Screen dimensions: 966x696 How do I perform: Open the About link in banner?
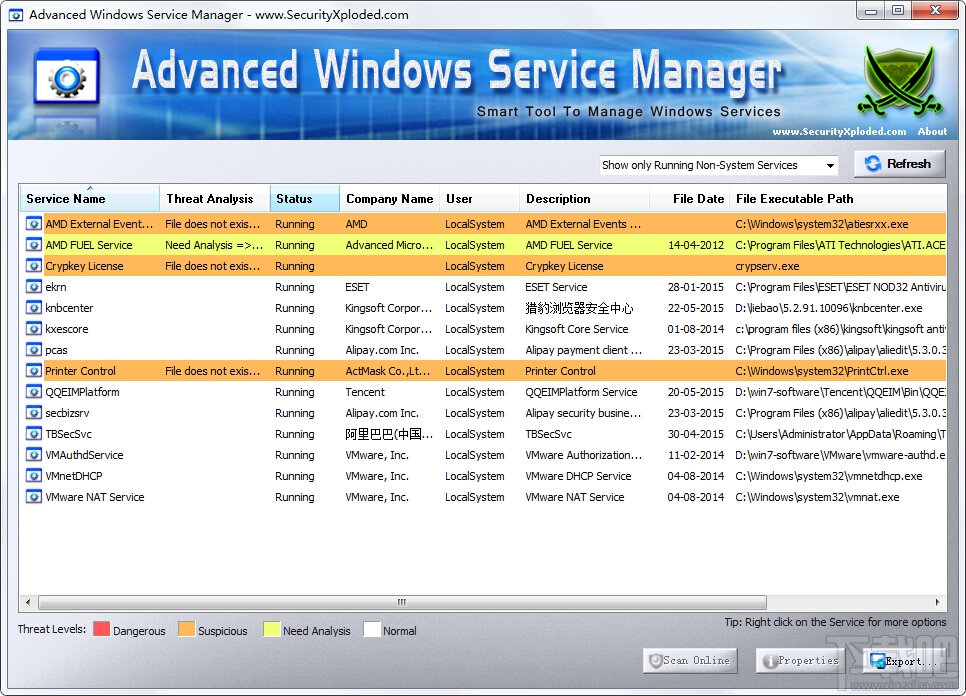pyautogui.click(x=932, y=131)
